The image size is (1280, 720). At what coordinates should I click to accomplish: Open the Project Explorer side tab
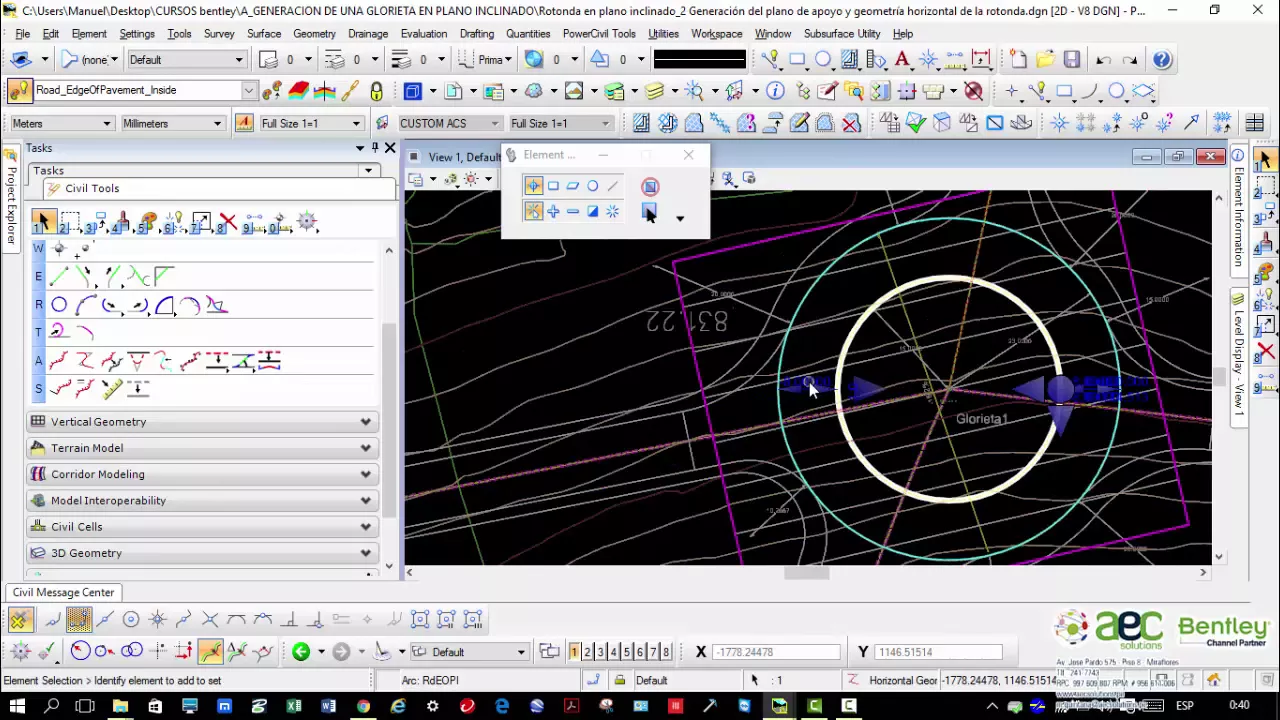11,200
